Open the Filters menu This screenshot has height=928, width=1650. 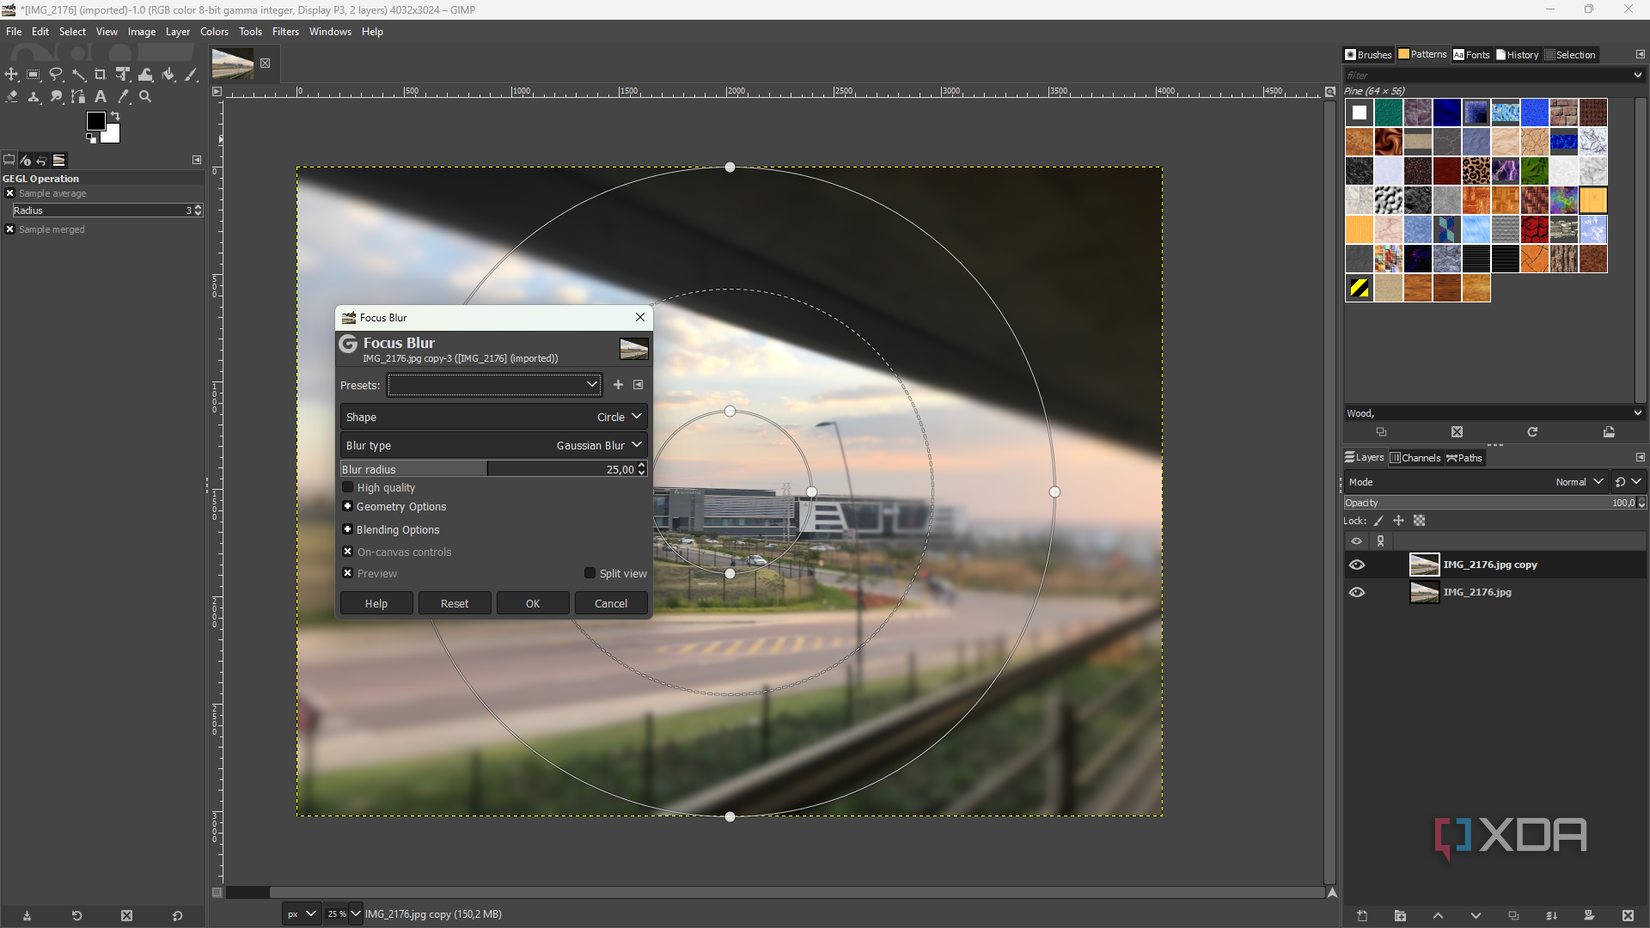coord(286,31)
